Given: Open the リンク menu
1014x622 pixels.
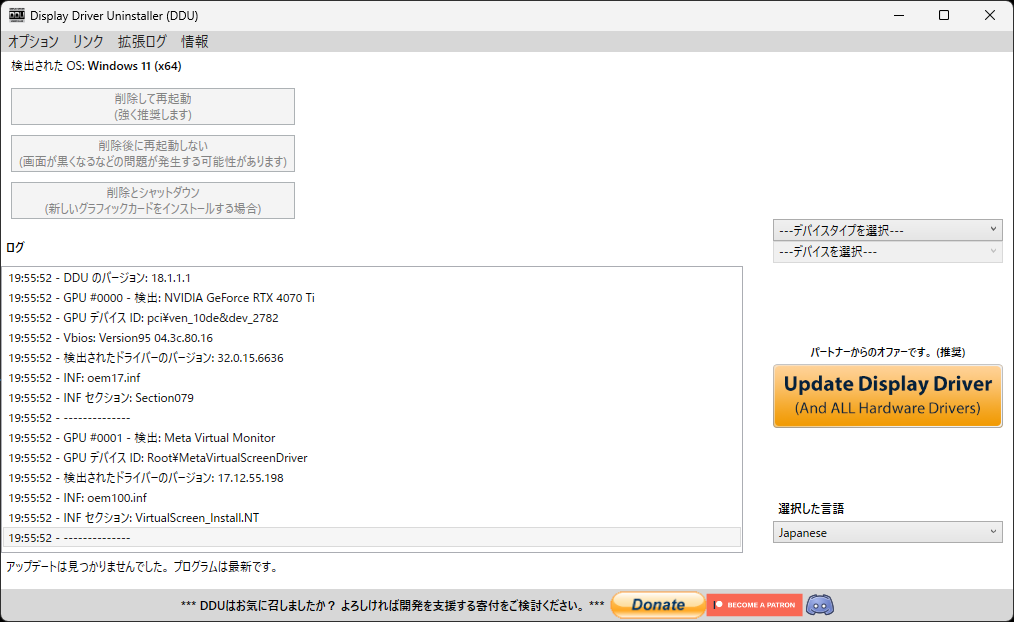Looking at the screenshot, I should click(x=88, y=41).
